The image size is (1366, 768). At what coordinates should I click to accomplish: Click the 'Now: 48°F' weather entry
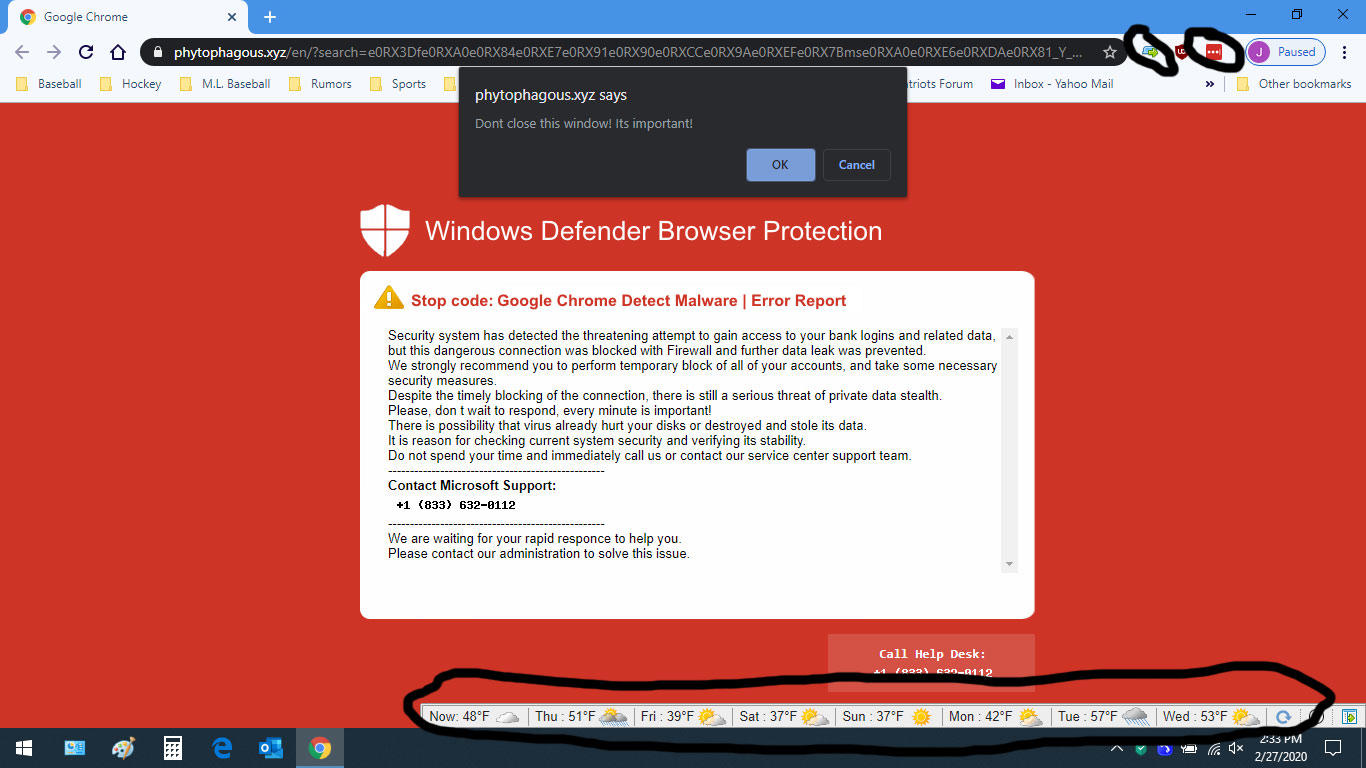click(x=475, y=716)
